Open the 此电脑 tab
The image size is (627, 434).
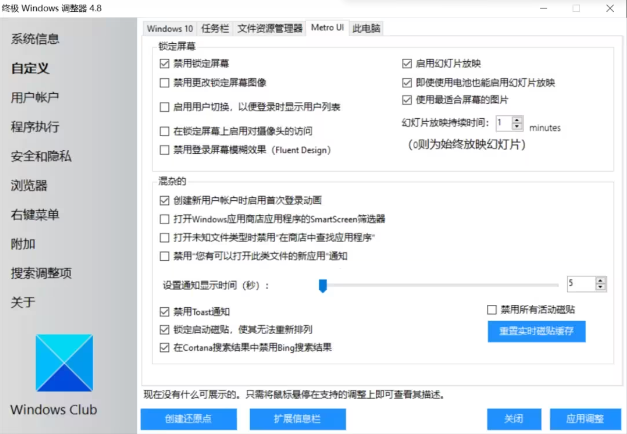tap(366, 29)
